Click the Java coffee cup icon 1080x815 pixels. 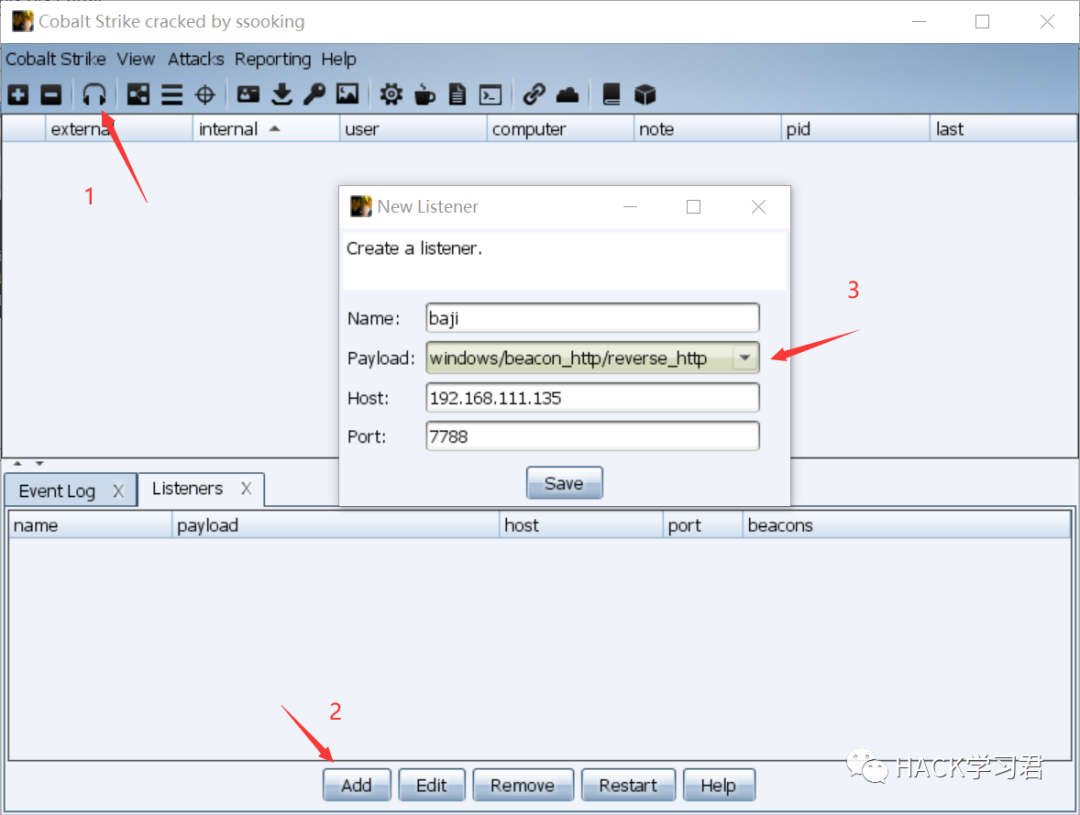pyautogui.click(x=424, y=94)
